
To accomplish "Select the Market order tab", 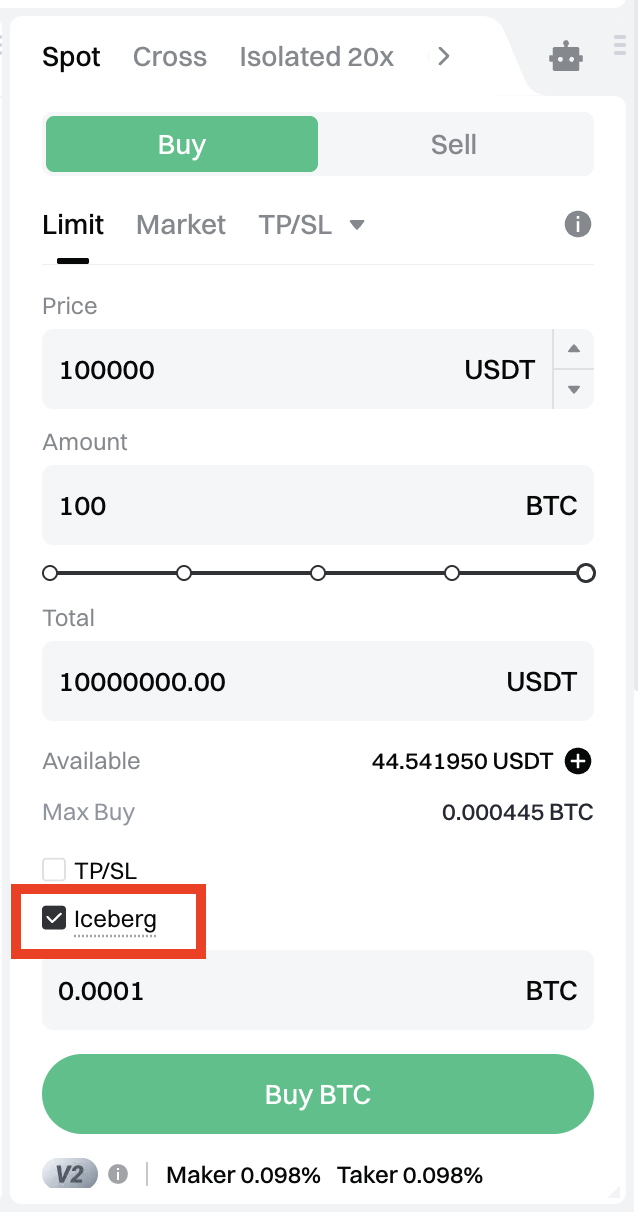I will pos(181,225).
